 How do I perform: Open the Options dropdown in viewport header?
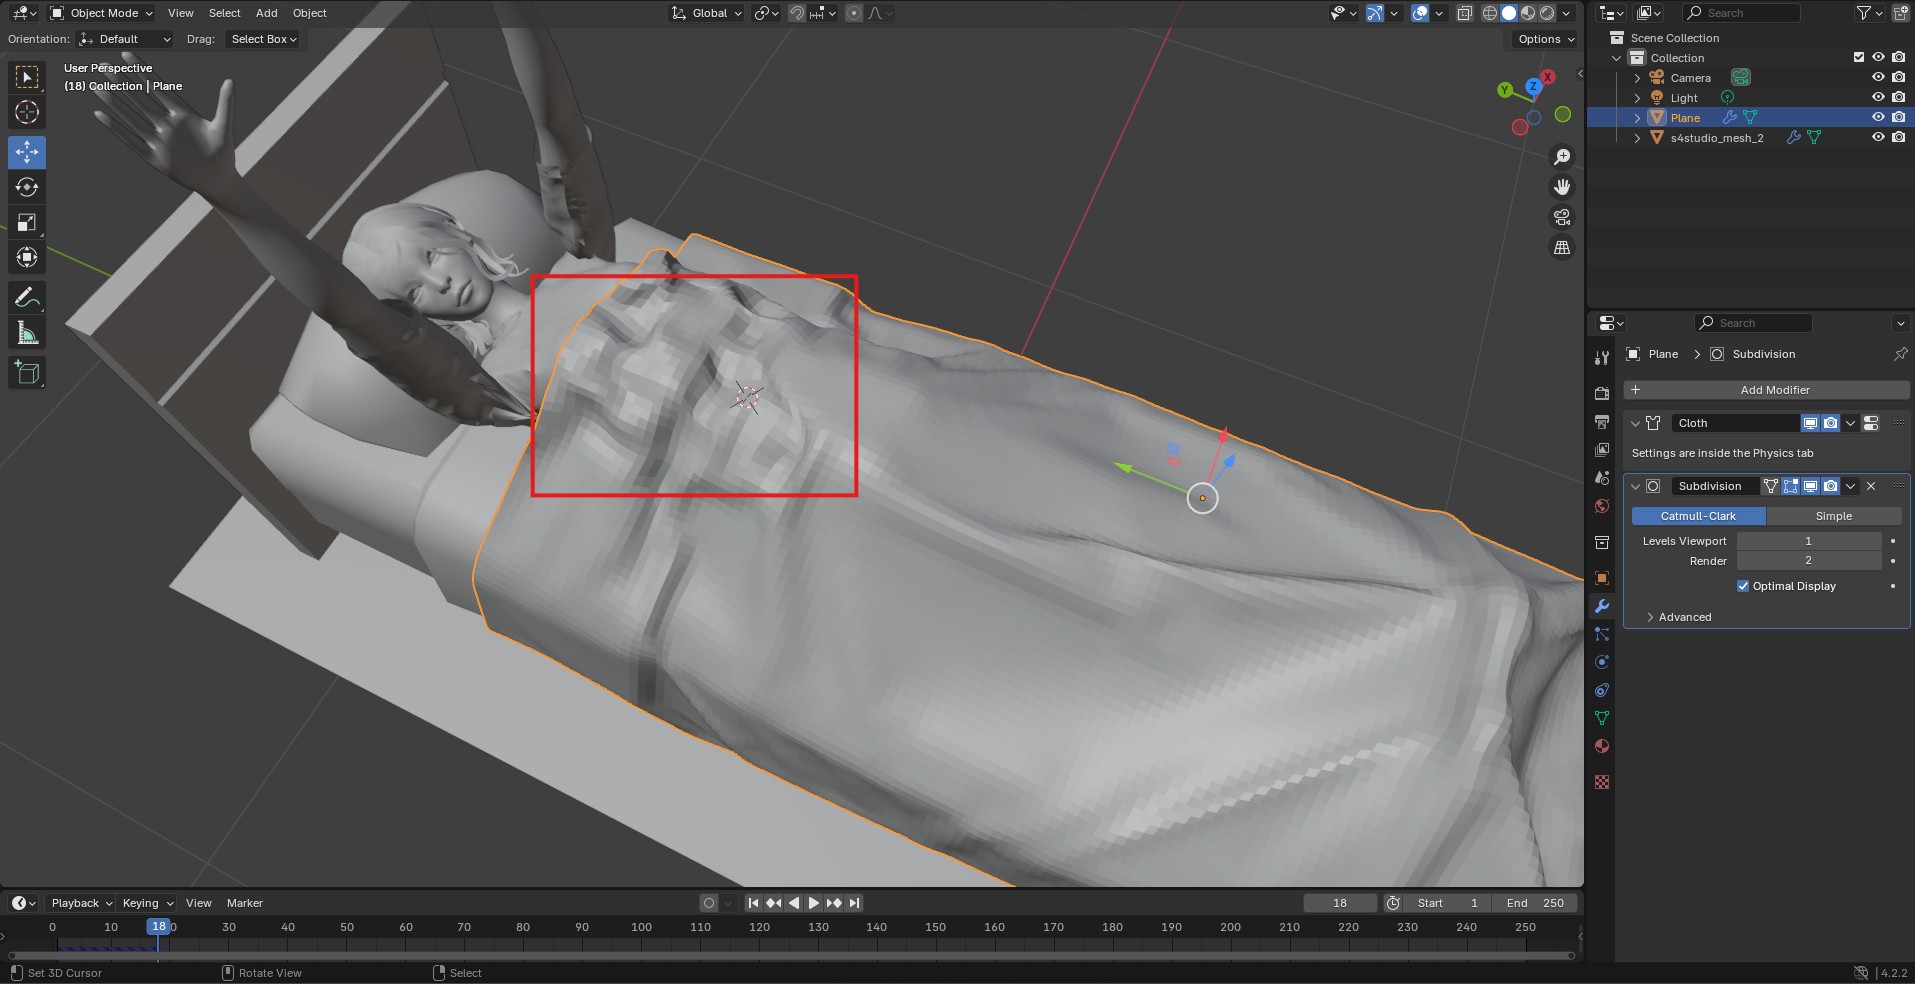[1545, 39]
